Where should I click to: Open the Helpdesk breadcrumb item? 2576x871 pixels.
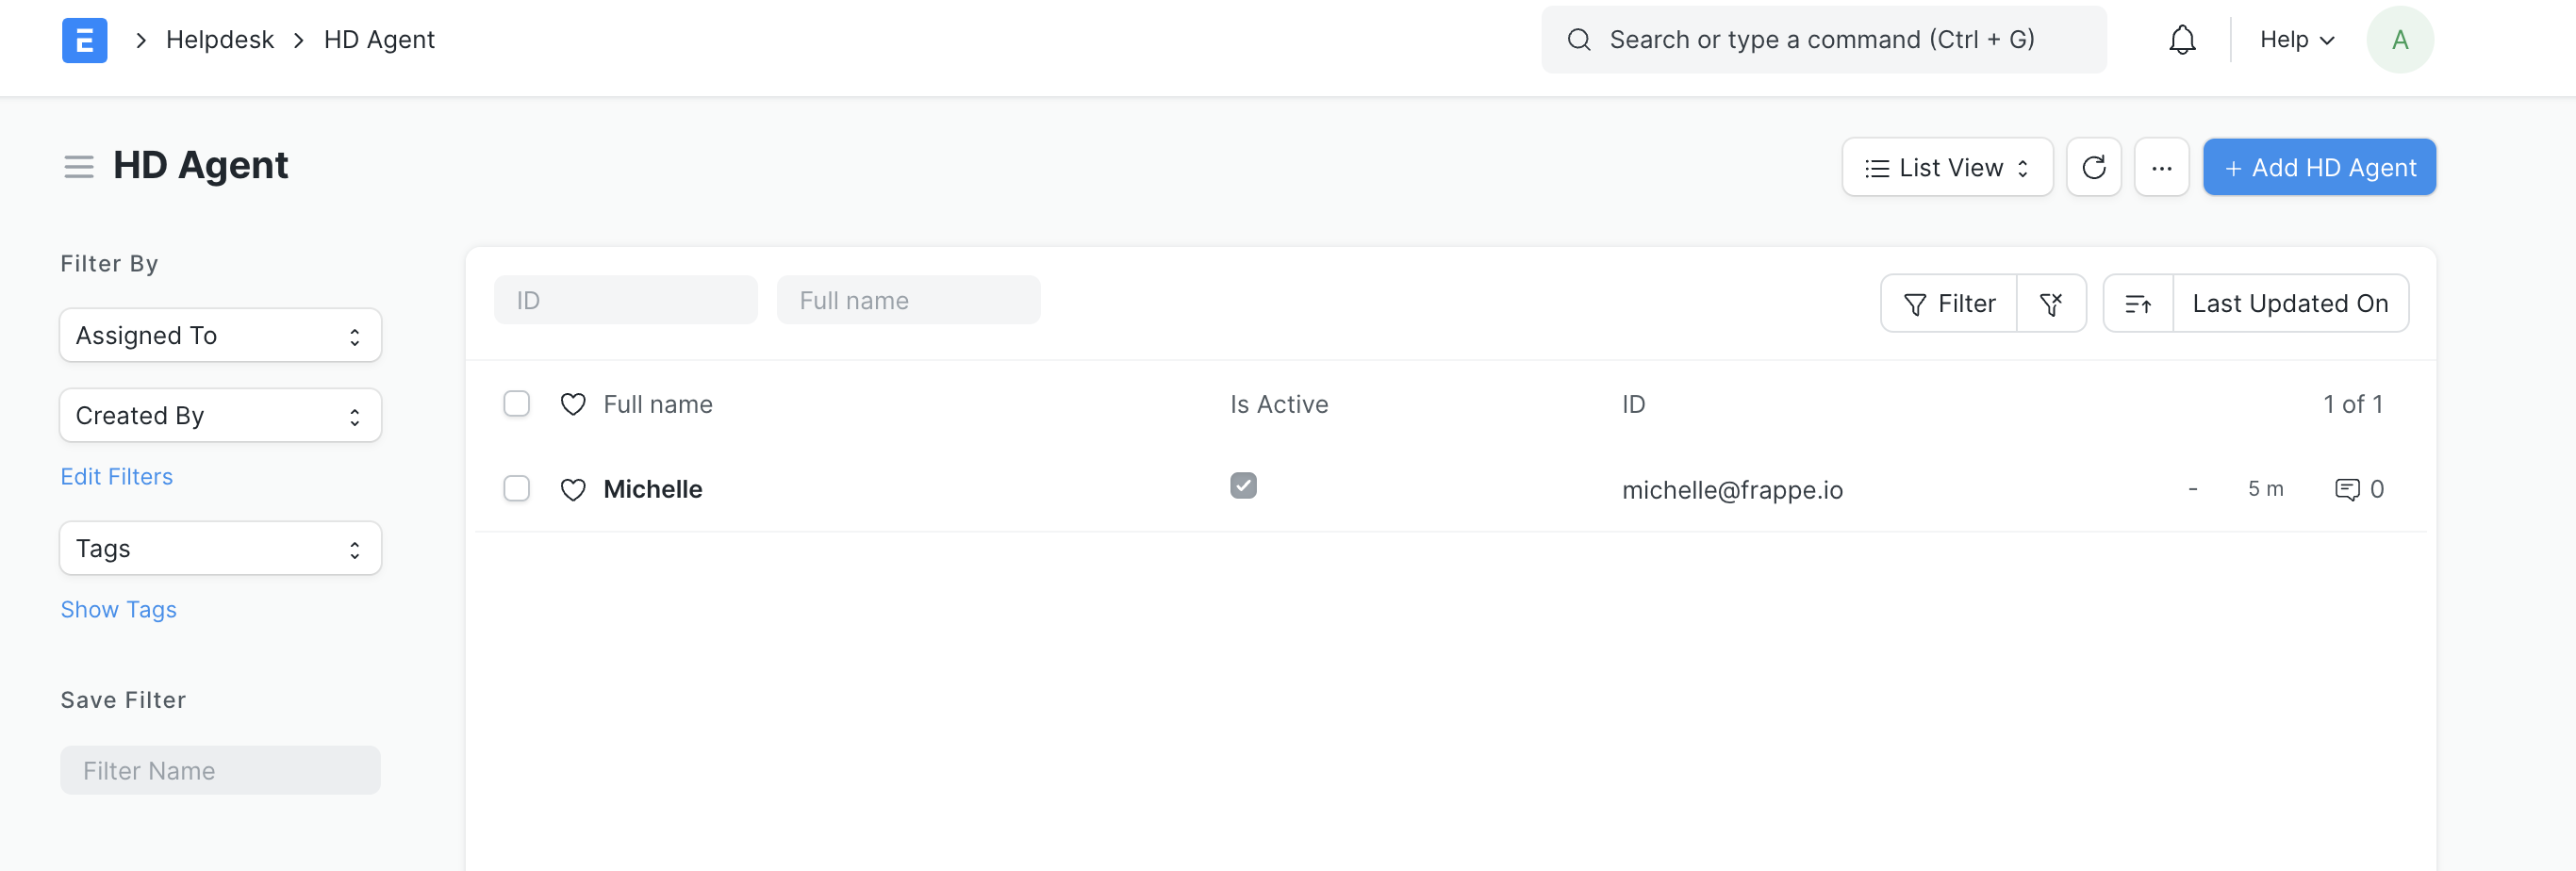[x=219, y=39]
